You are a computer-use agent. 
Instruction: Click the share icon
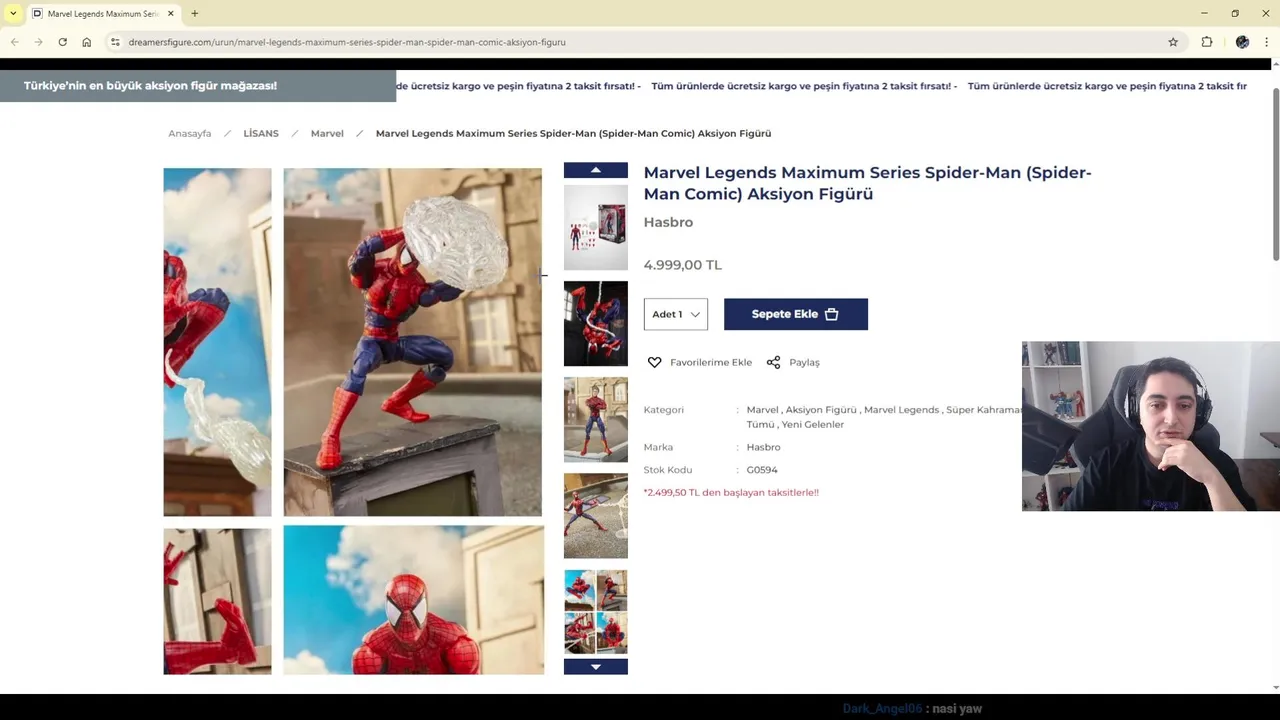(773, 362)
